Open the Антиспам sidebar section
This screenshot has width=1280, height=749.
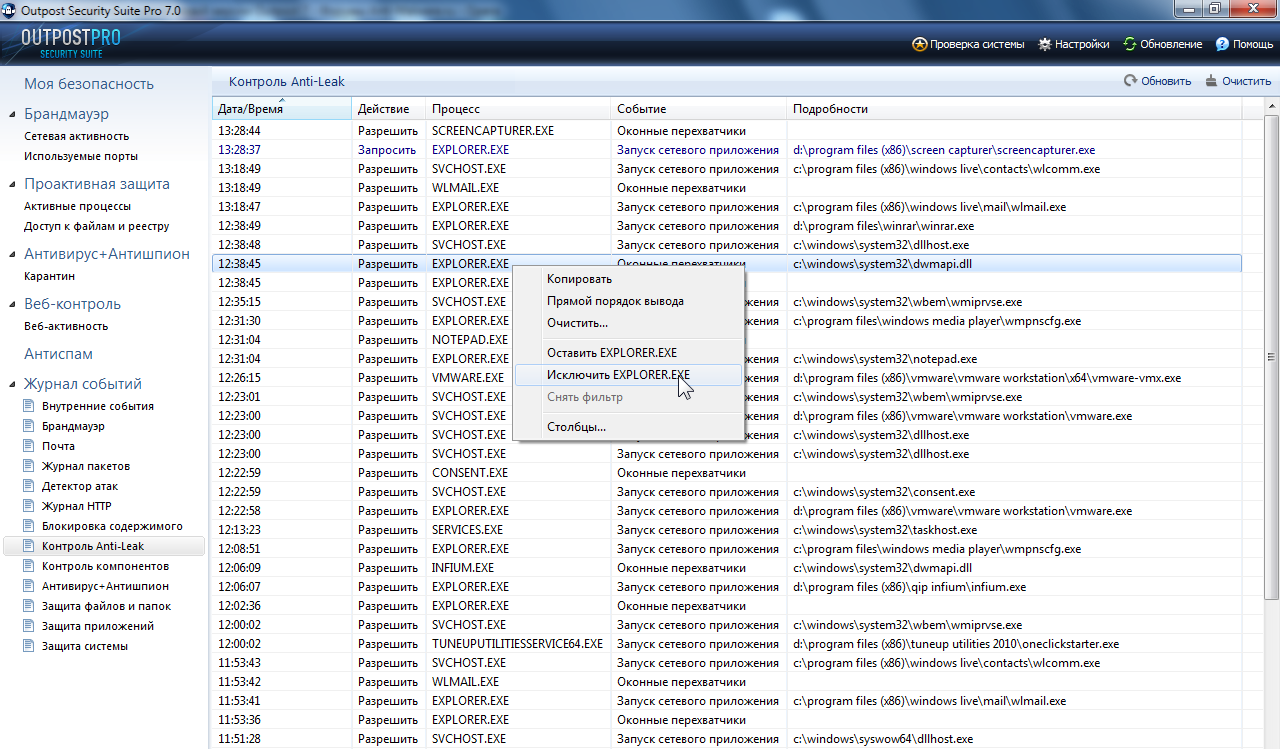point(58,354)
